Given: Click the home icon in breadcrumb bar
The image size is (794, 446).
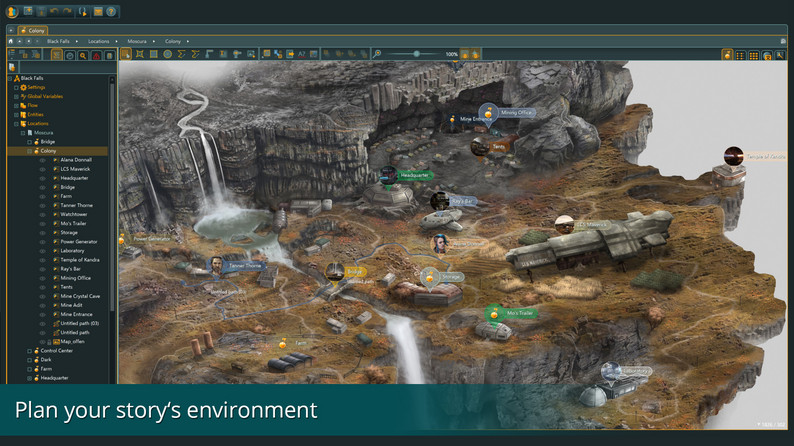Looking at the screenshot, I should point(11,41).
